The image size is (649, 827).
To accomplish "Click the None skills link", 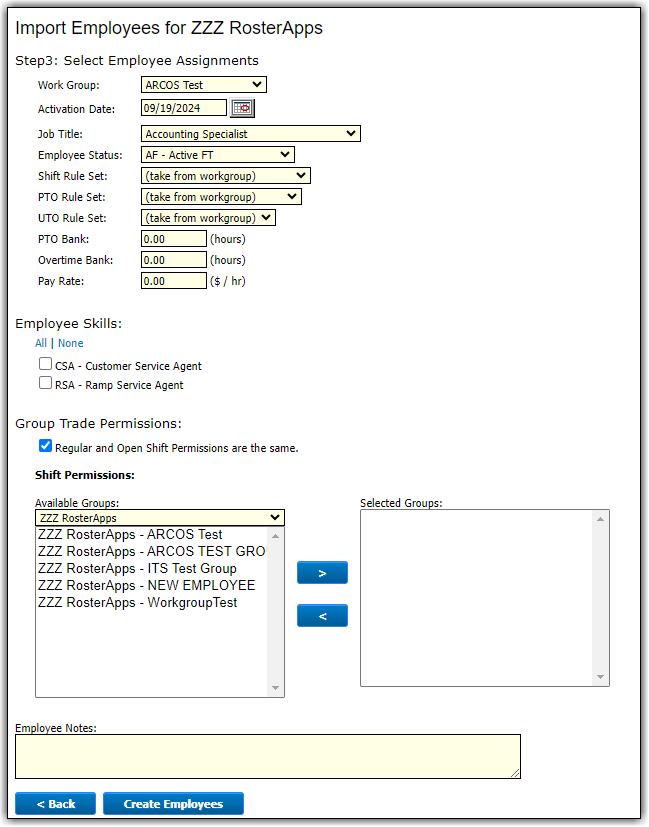I will tap(71, 343).
